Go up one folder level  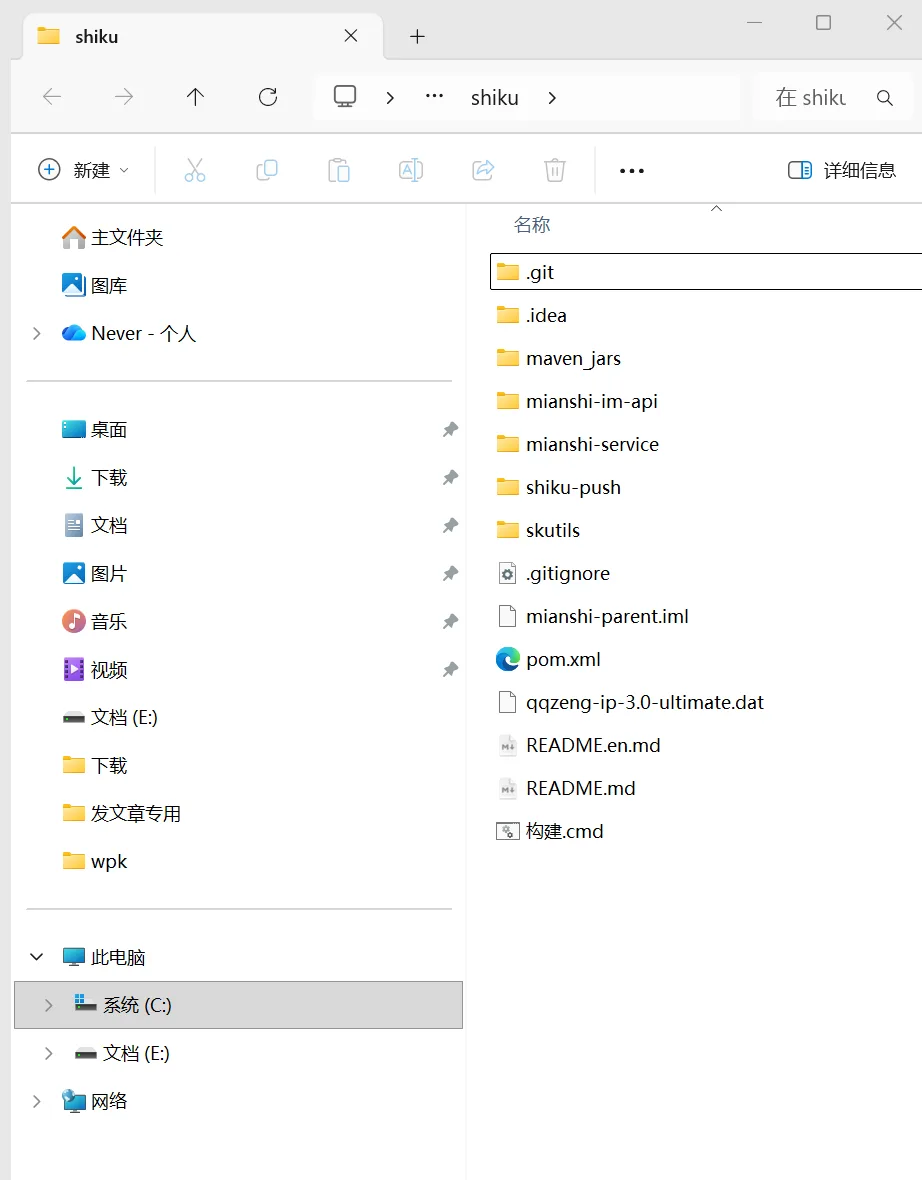195,96
